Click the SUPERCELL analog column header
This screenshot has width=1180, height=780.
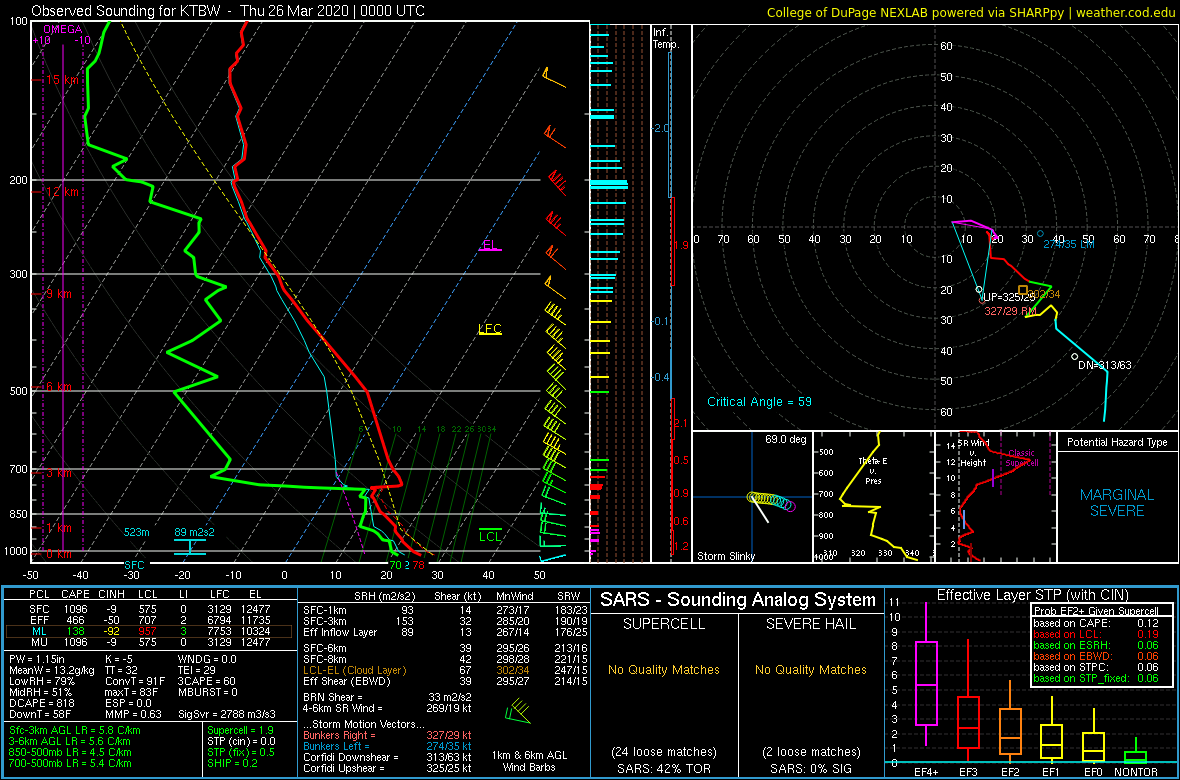(665, 626)
